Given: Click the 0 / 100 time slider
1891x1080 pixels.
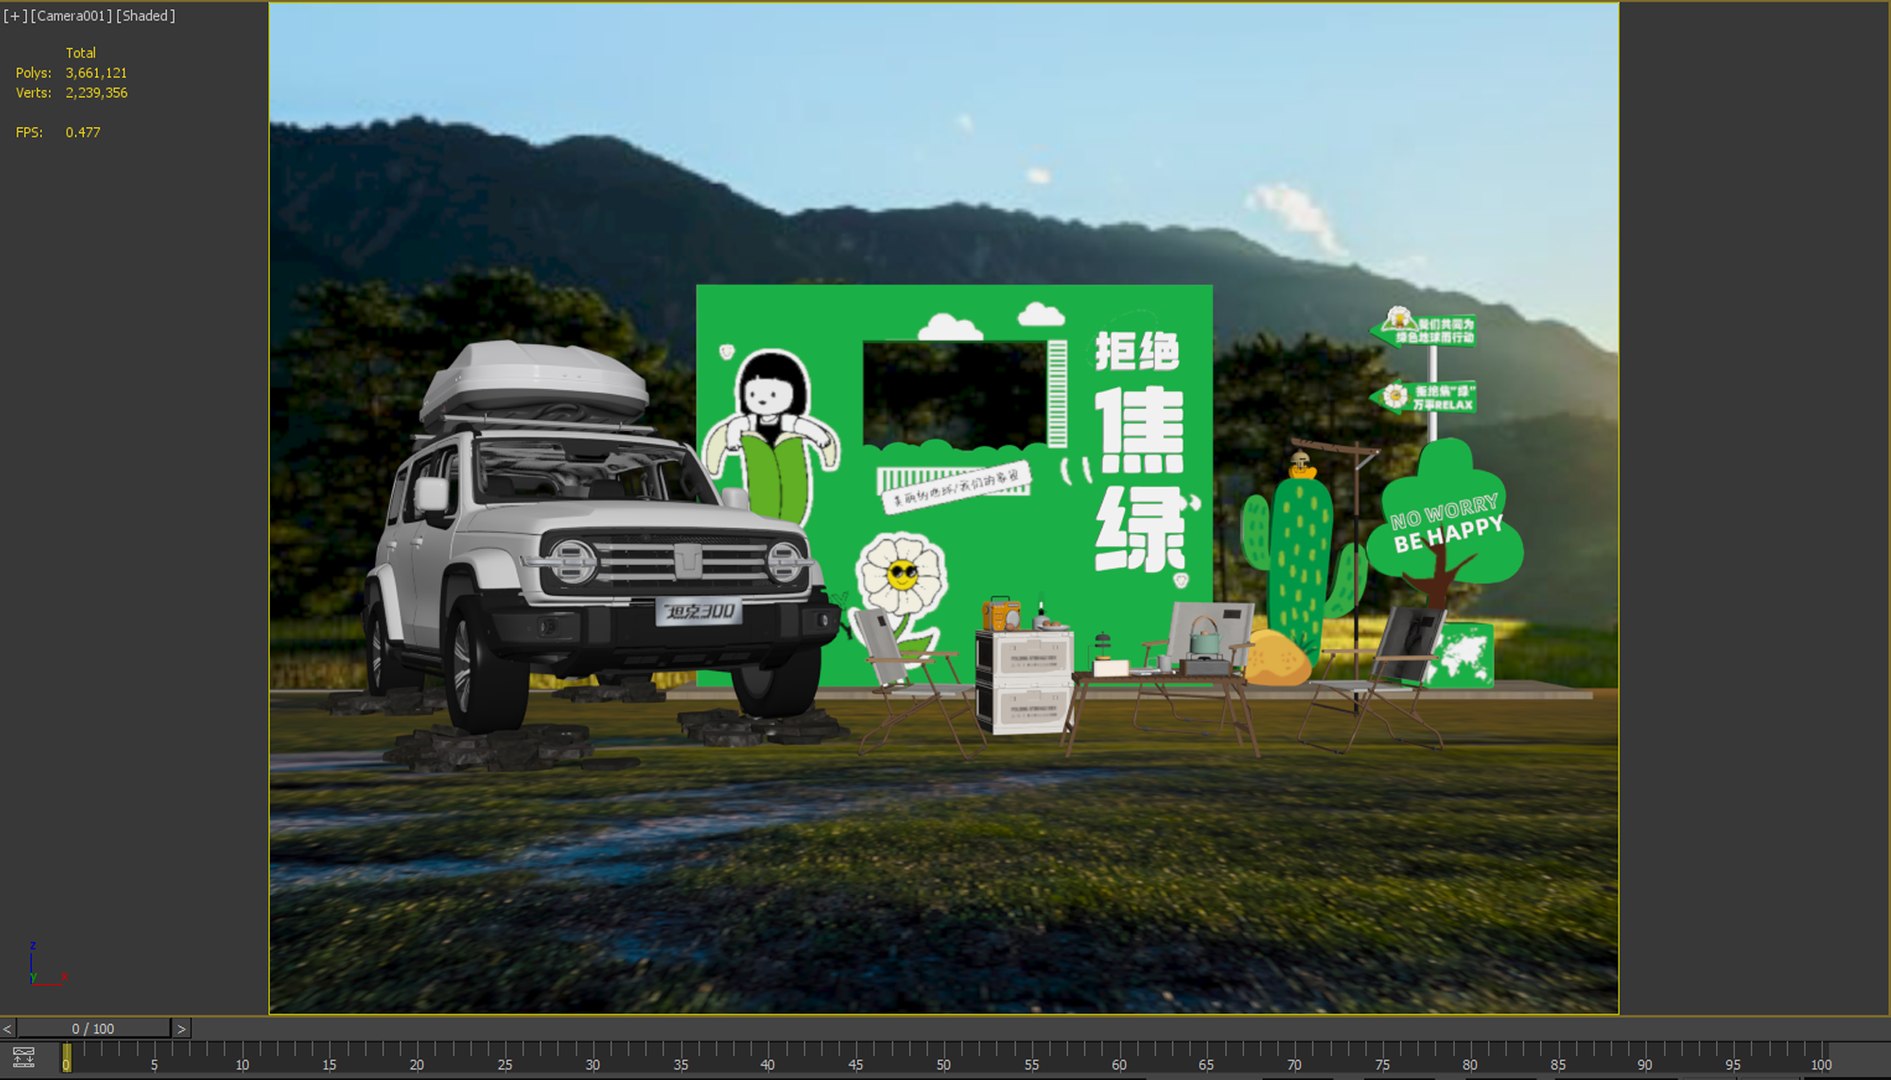Looking at the screenshot, I should (93, 1028).
